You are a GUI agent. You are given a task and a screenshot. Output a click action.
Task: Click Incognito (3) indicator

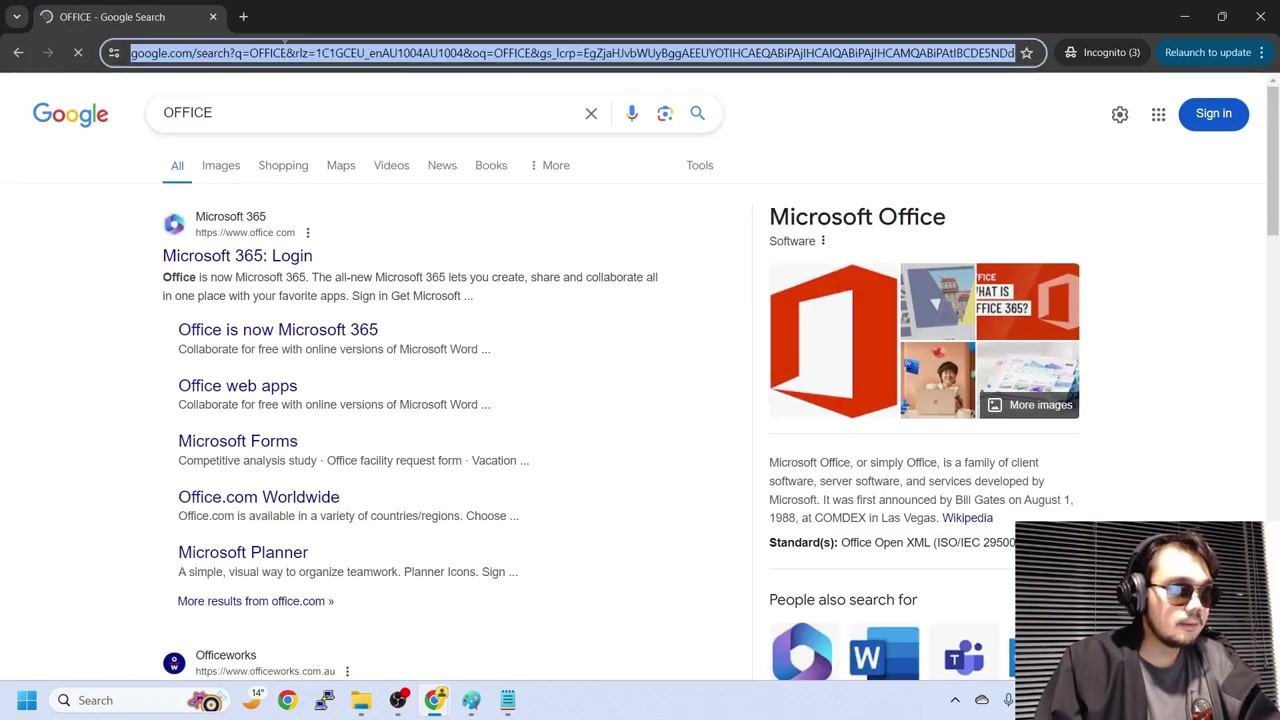[x=1102, y=53]
